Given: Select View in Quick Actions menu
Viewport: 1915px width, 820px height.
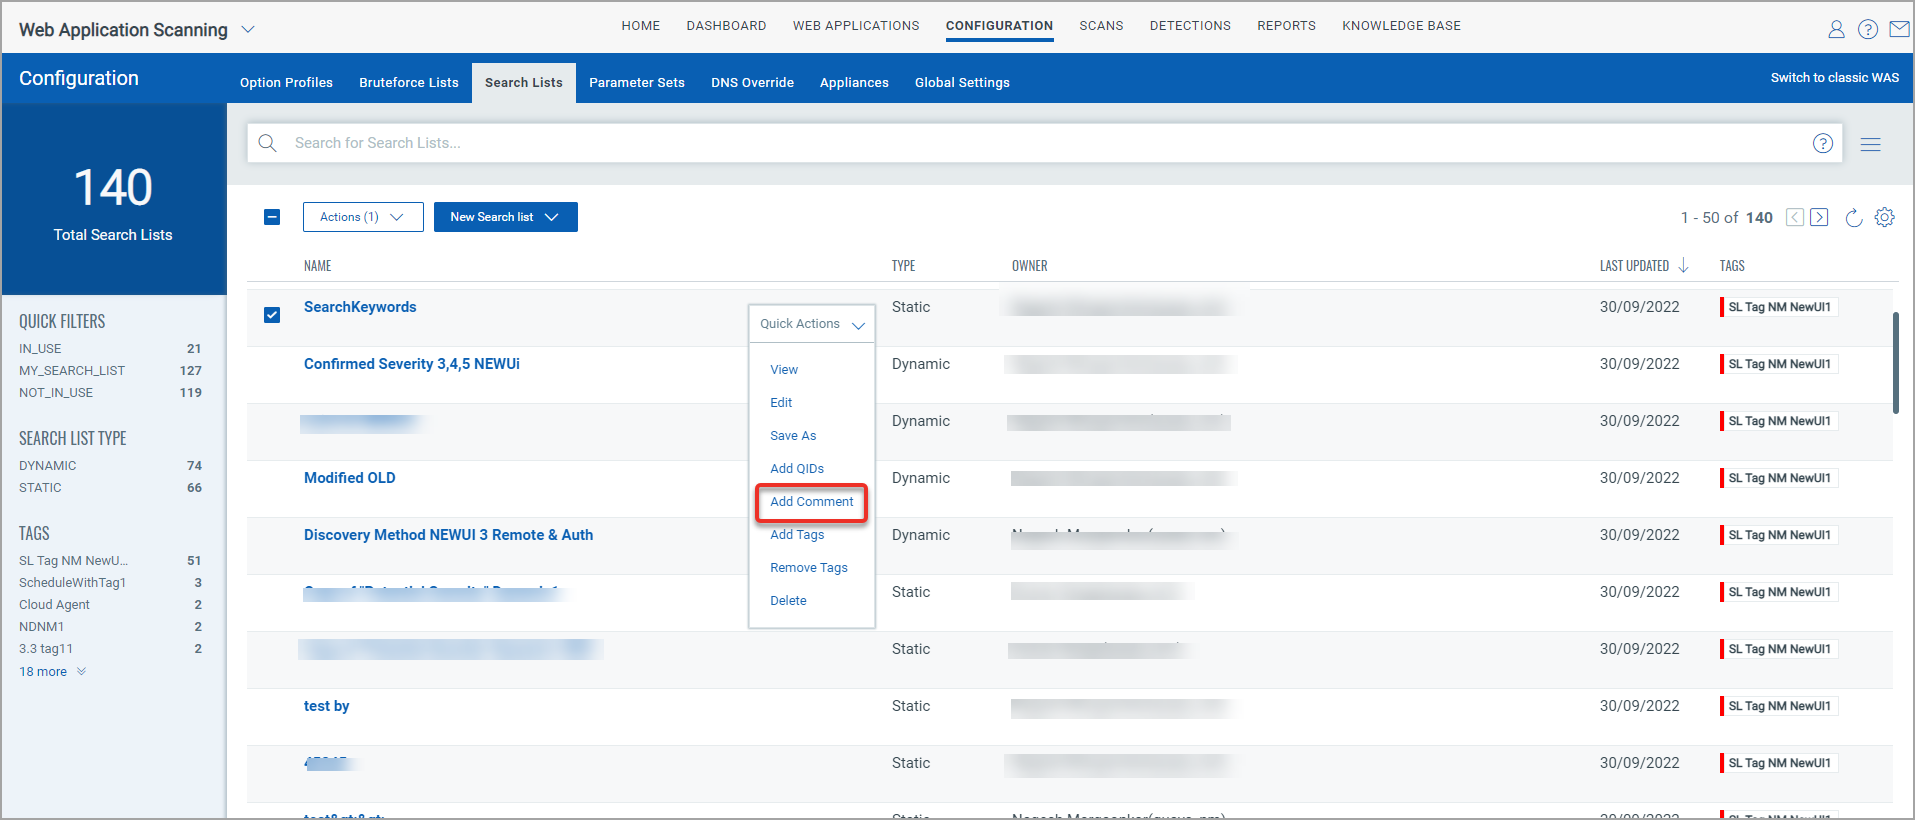Looking at the screenshot, I should tap(784, 370).
